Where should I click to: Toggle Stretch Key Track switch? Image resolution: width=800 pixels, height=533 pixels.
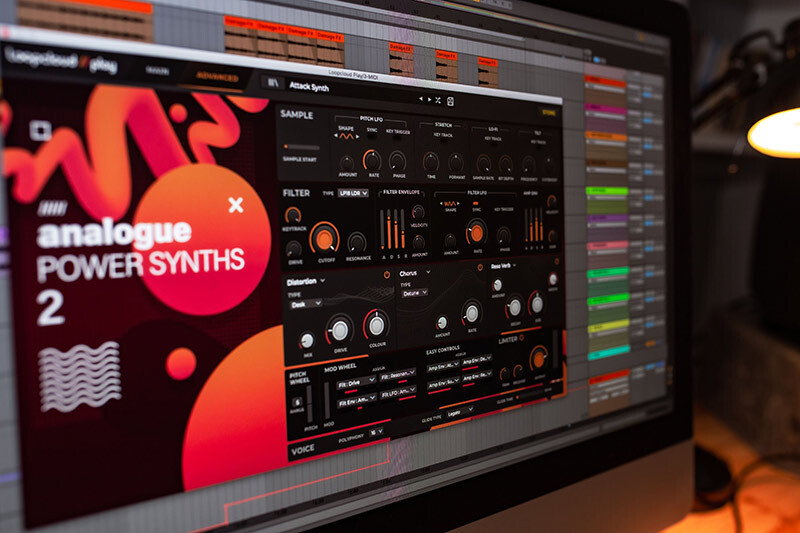point(443,141)
